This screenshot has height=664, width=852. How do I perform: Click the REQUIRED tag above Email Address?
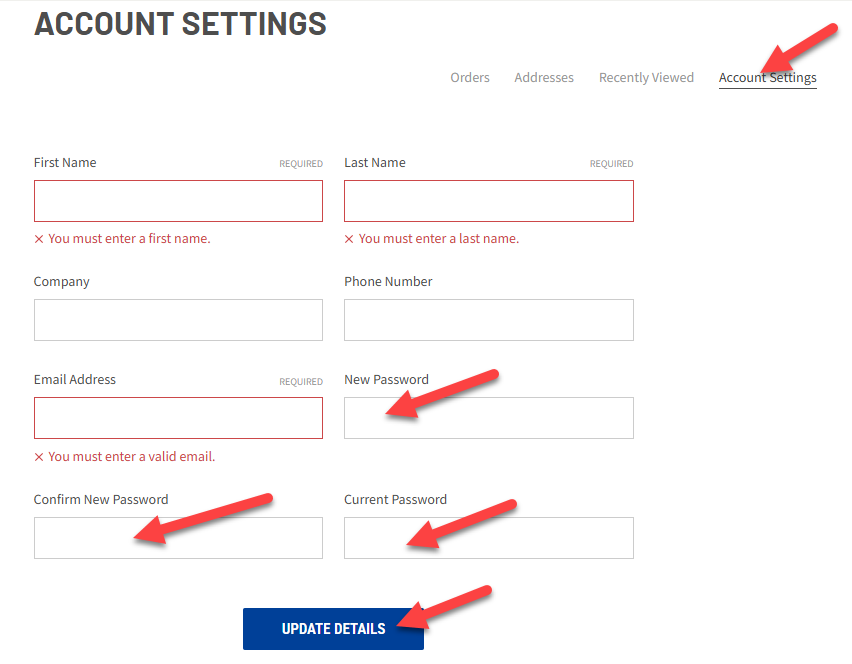click(301, 382)
